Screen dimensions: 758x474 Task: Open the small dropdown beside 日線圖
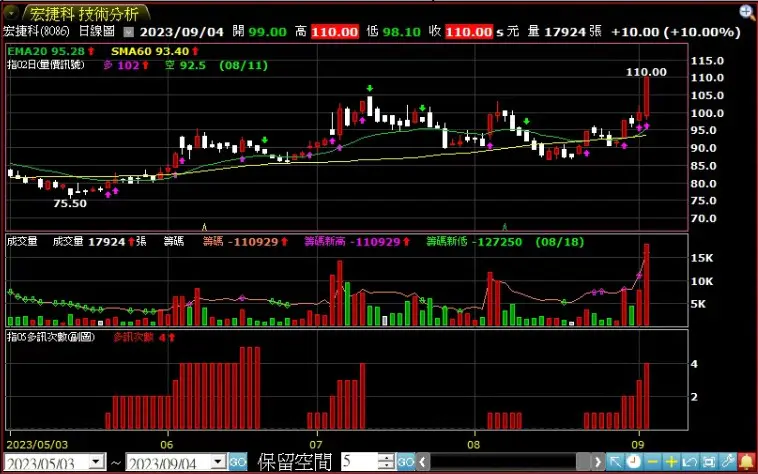[x=129, y=32]
